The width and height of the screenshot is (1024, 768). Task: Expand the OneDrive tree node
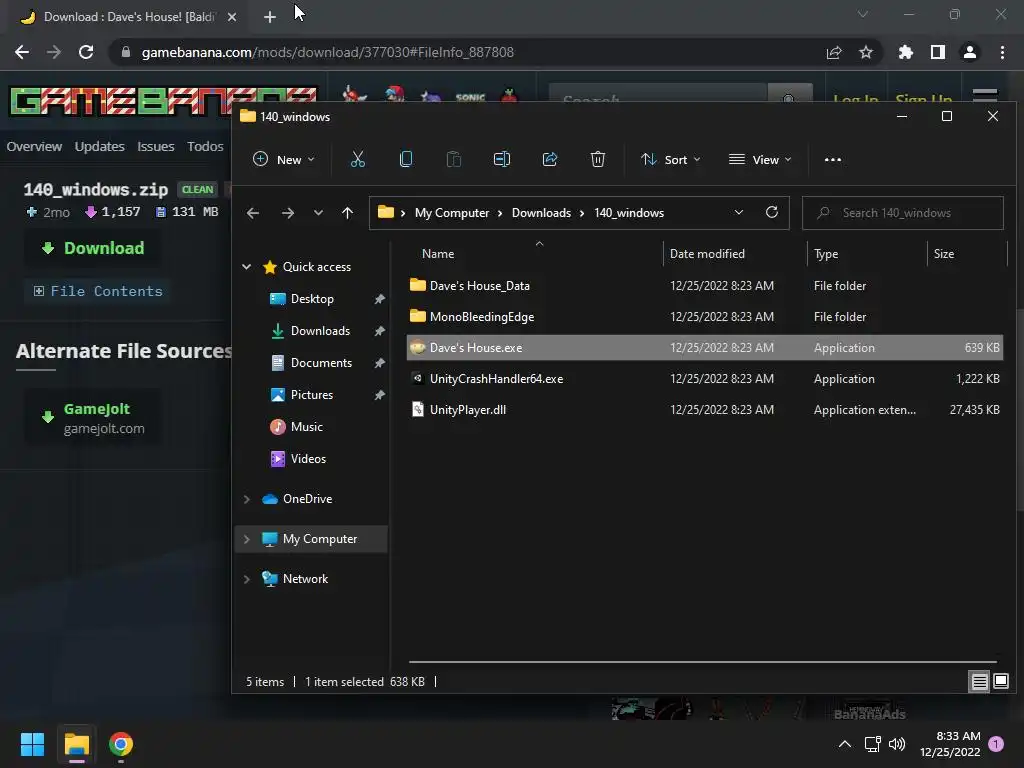pyautogui.click(x=247, y=499)
